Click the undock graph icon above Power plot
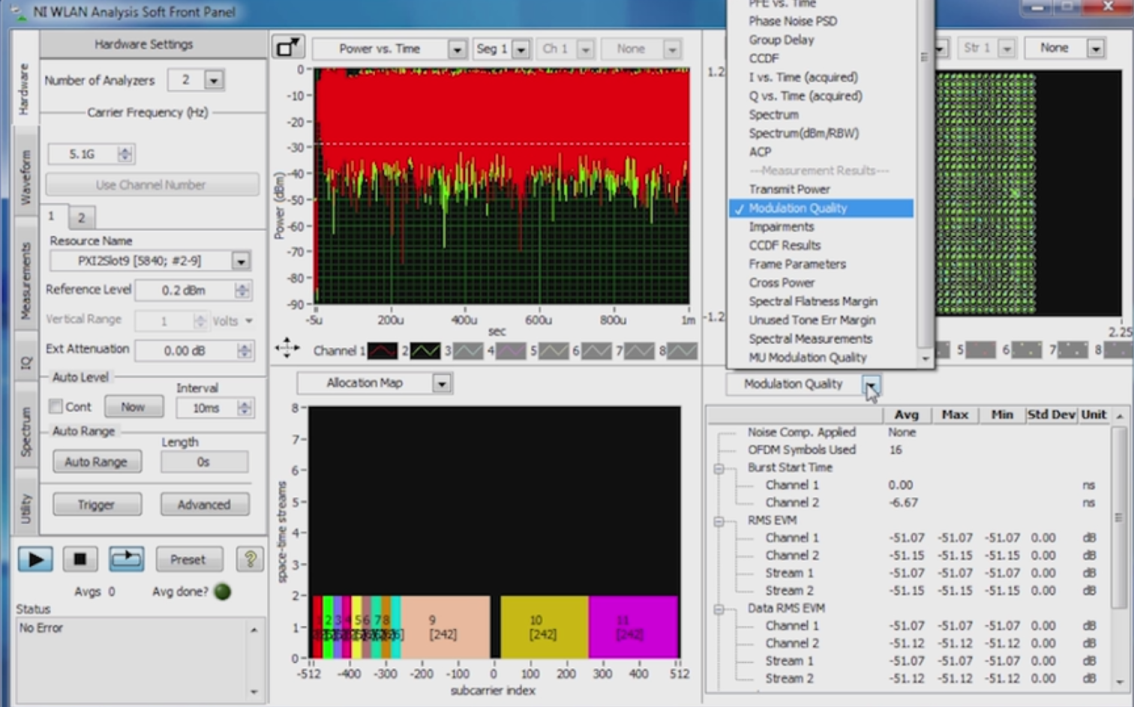 tap(288, 48)
